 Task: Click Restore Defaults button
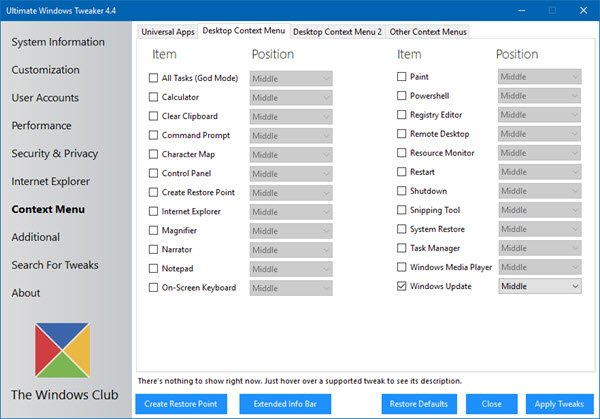point(419,404)
